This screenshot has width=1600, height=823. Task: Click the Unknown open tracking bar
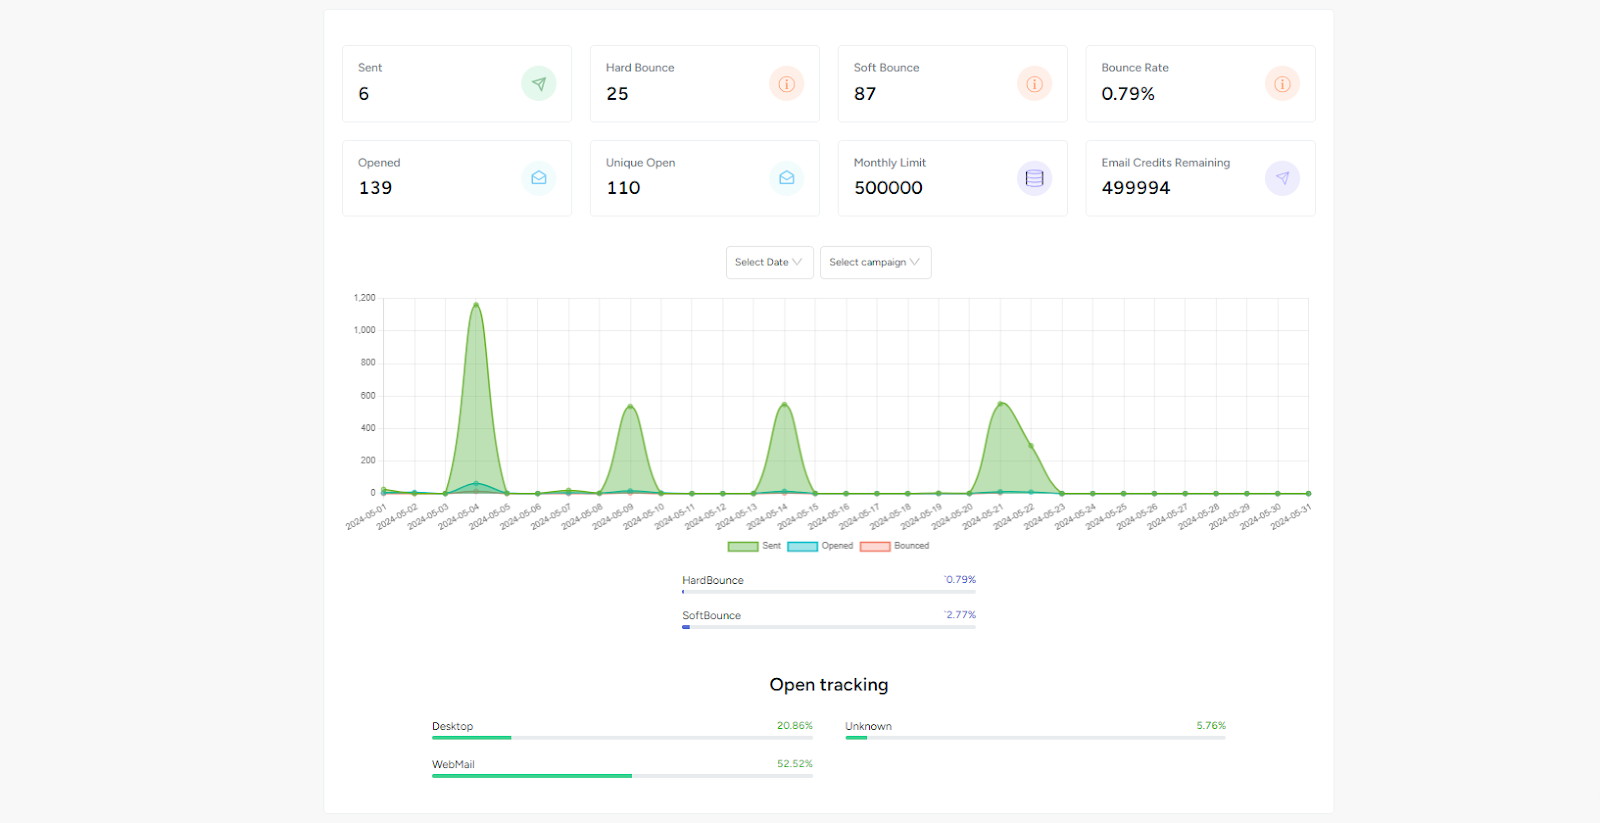(1035, 738)
